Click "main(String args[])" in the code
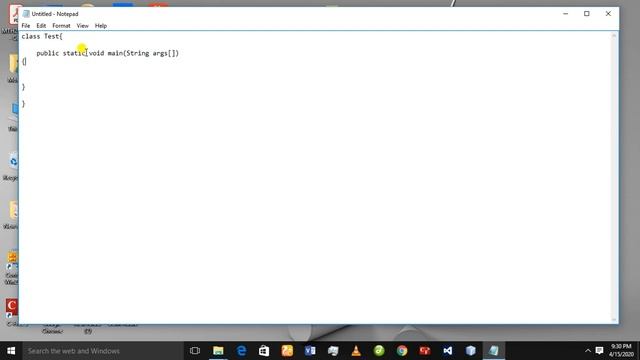Image resolution: width=640 pixels, height=360 pixels. pos(143,53)
